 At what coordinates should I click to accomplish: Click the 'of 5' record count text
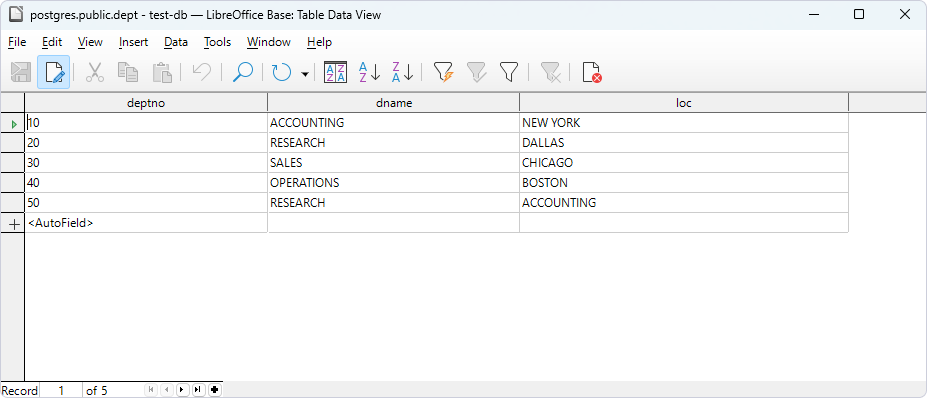(x=97, y=391)
